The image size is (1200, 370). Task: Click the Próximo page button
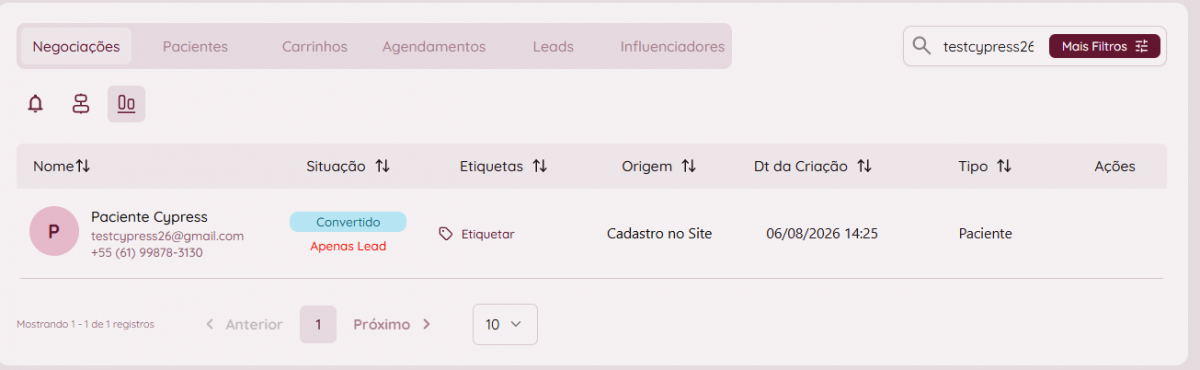click(392, 324)
